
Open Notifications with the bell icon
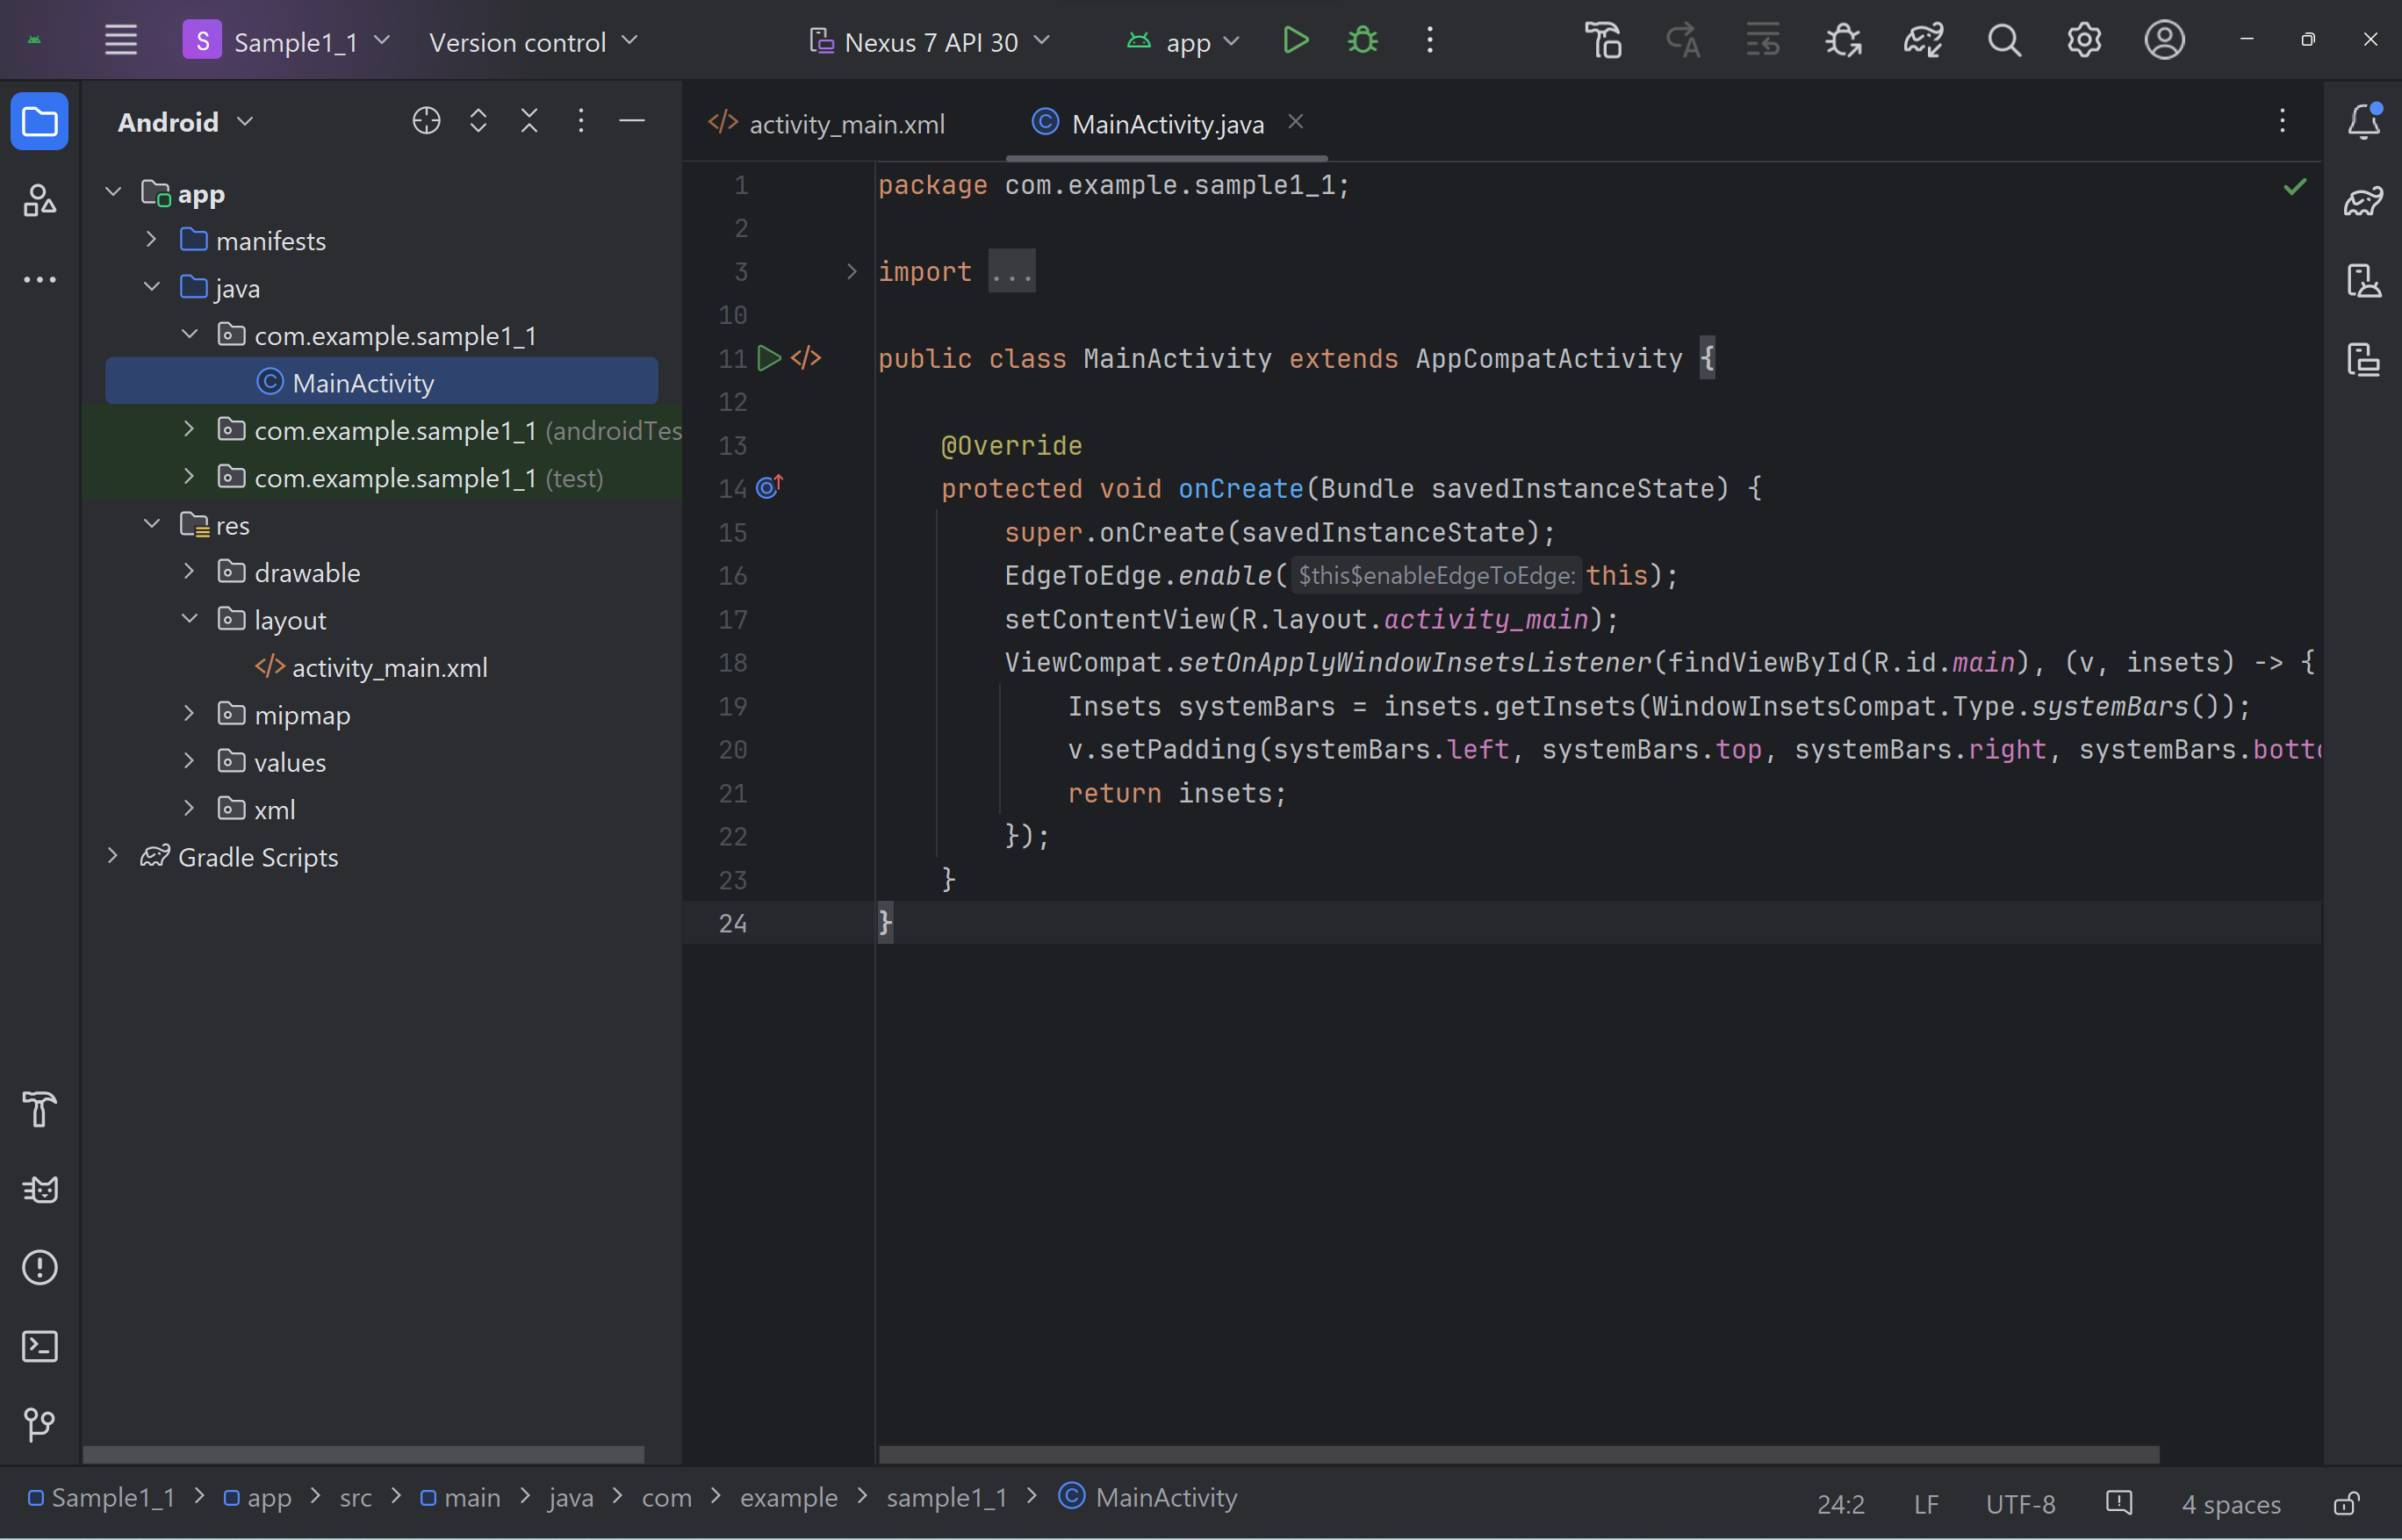pos(2364,122)
